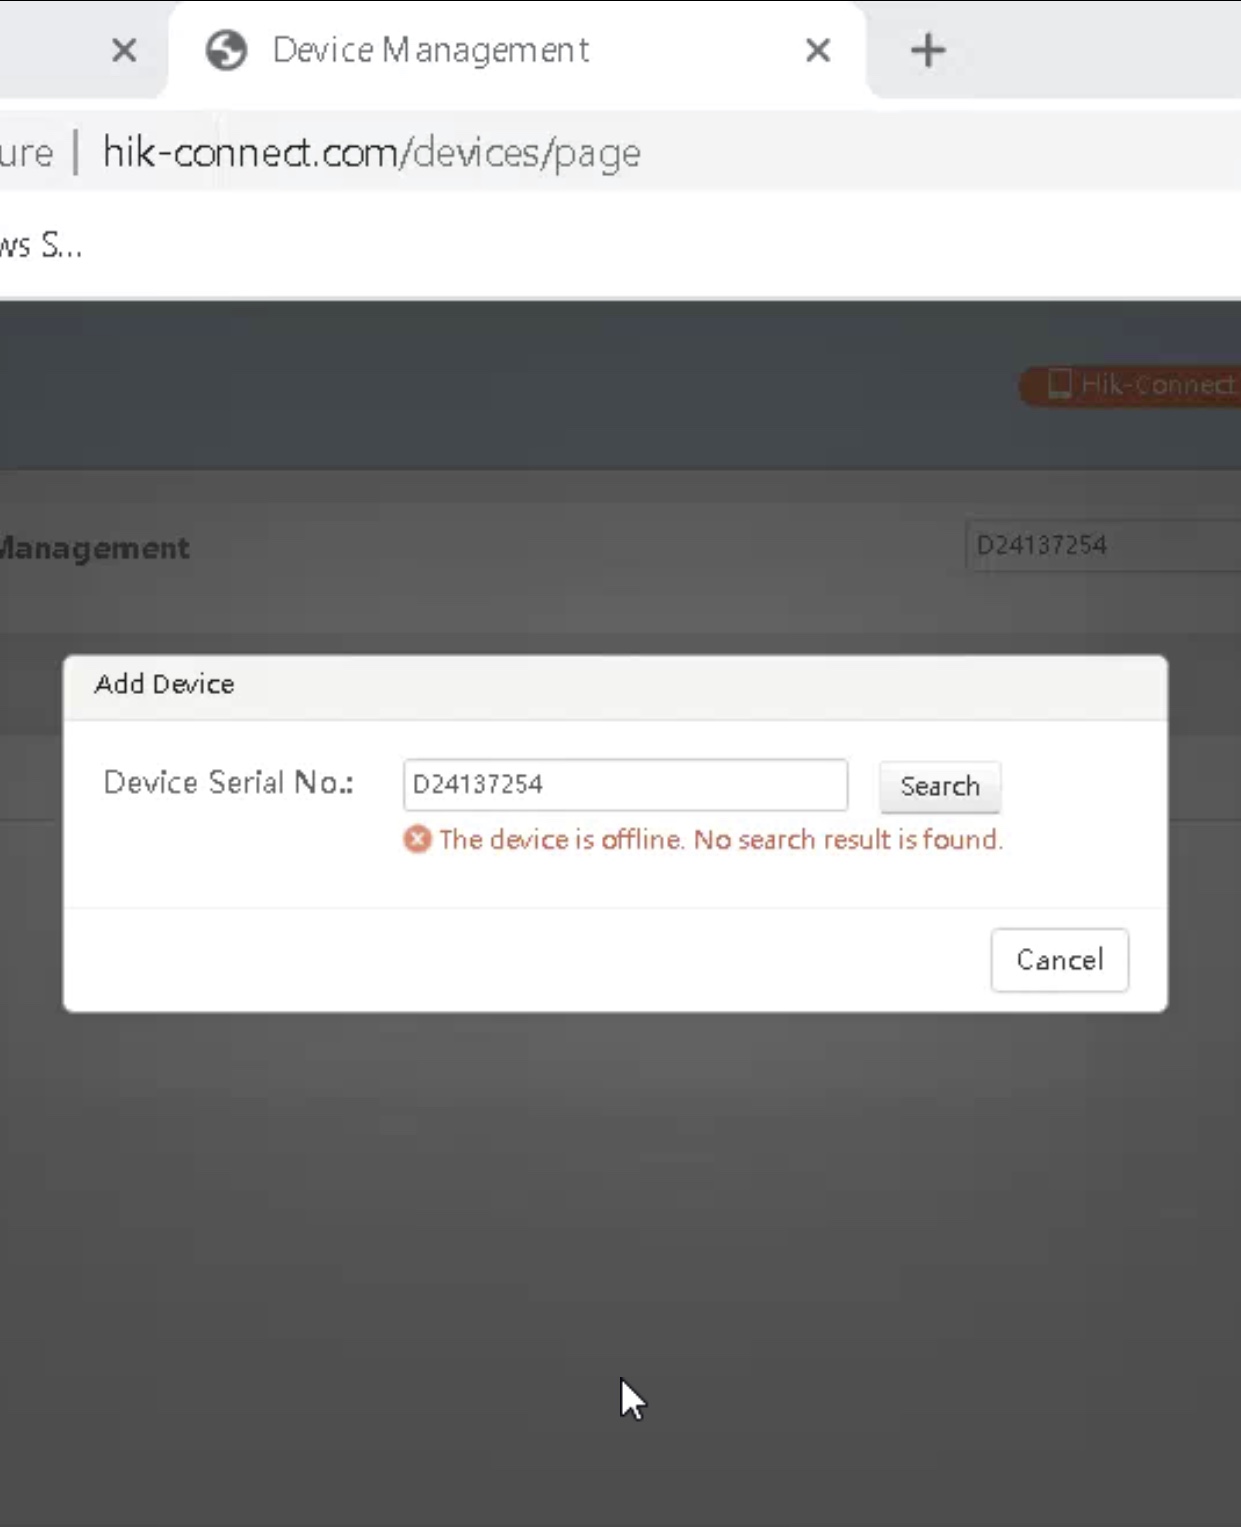The width and height of the screenshot is (1241, 1527).
Task: Close the first browser tab on left
Action: (x=124, y=50)
